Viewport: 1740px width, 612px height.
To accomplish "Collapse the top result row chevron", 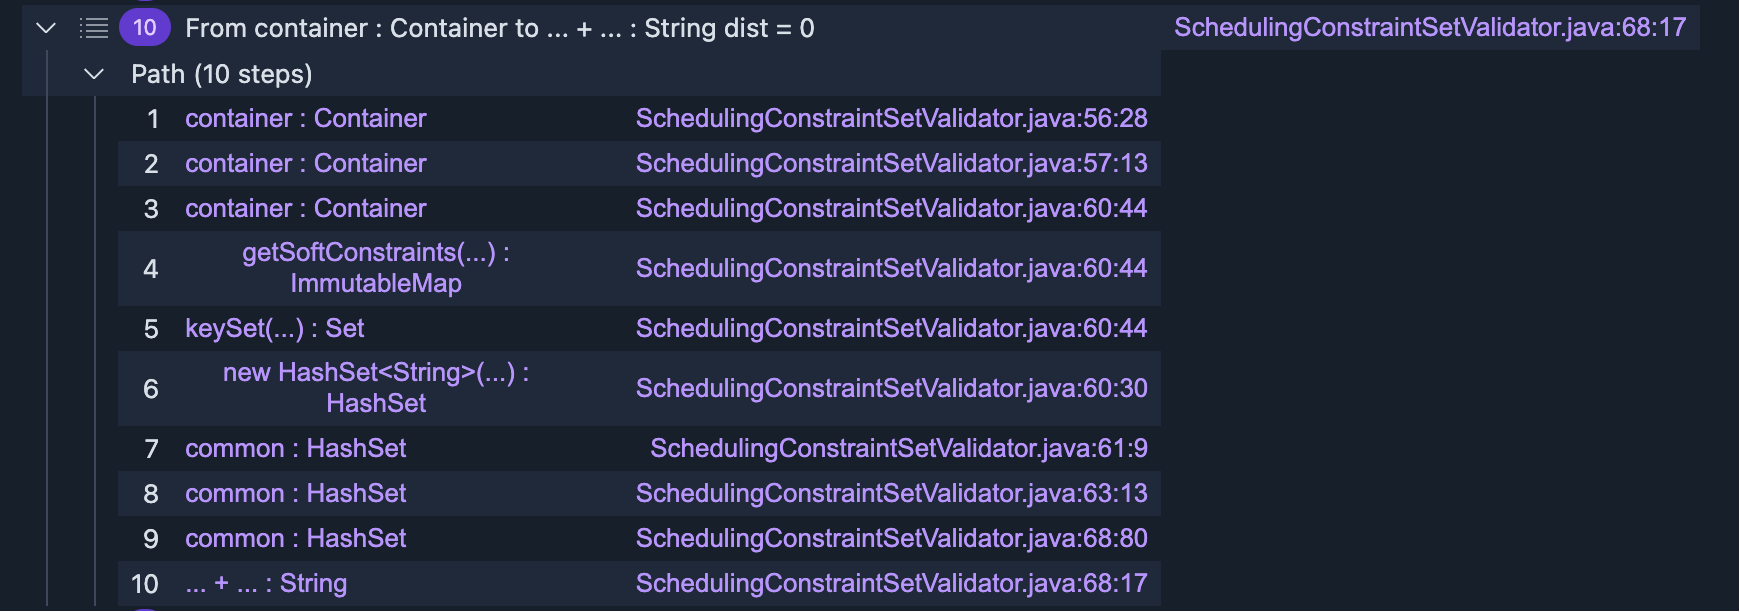I will tap(46, 28).
